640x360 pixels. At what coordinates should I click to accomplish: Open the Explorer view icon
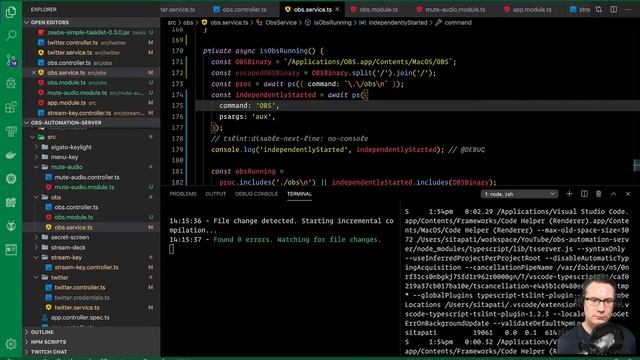pos(11,12)
